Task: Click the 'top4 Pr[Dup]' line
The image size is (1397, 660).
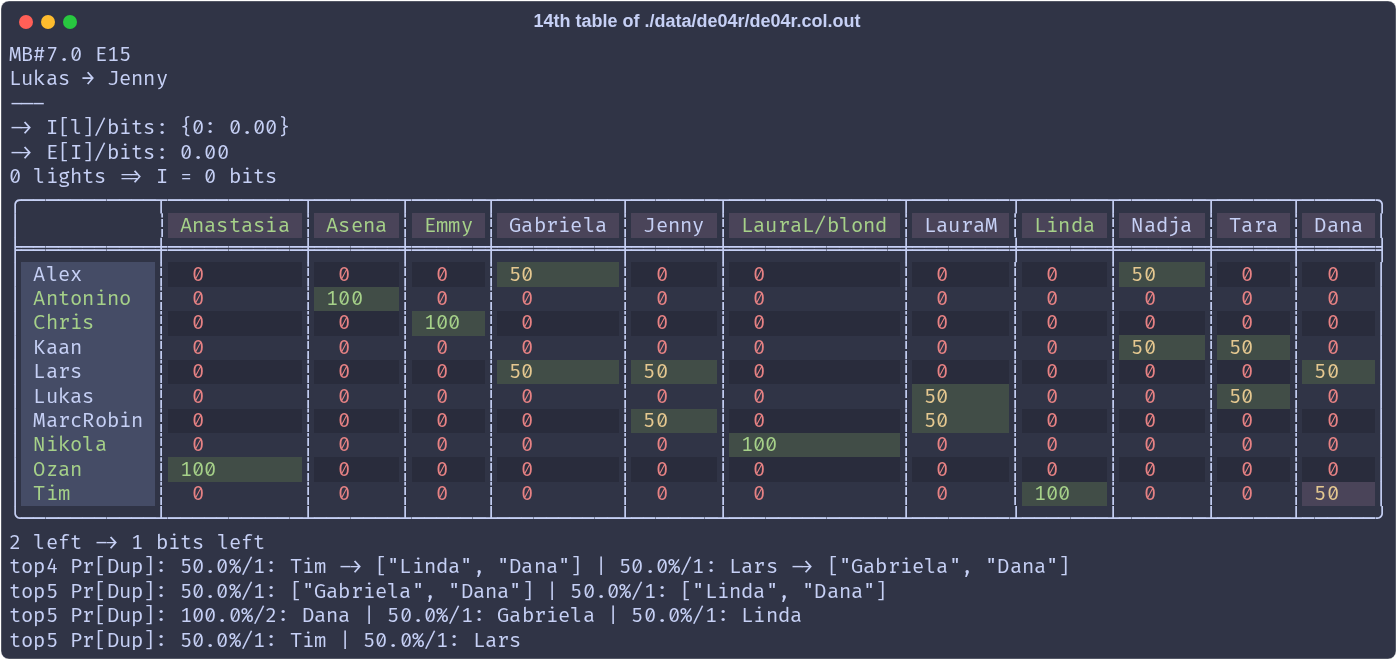Action: pyautogui.click(x=540, y=566)
